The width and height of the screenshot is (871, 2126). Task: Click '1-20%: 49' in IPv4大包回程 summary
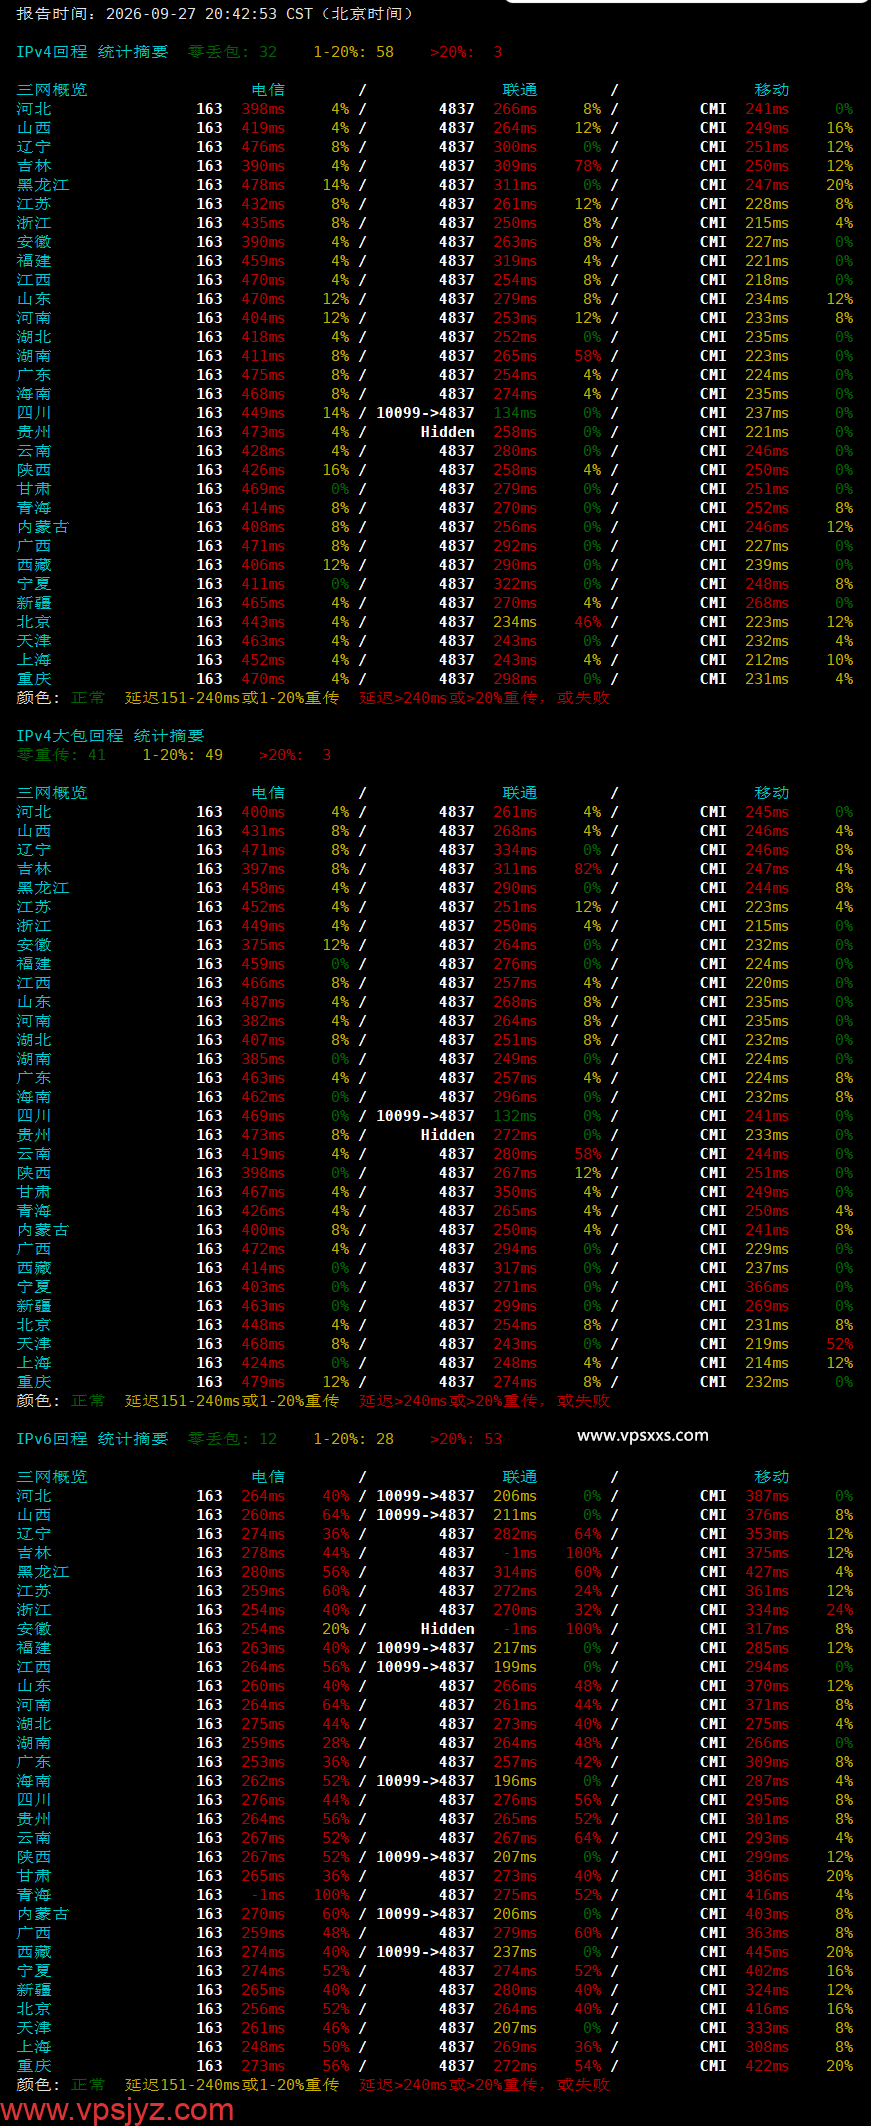pyautogui.click(x=183, y=755)
